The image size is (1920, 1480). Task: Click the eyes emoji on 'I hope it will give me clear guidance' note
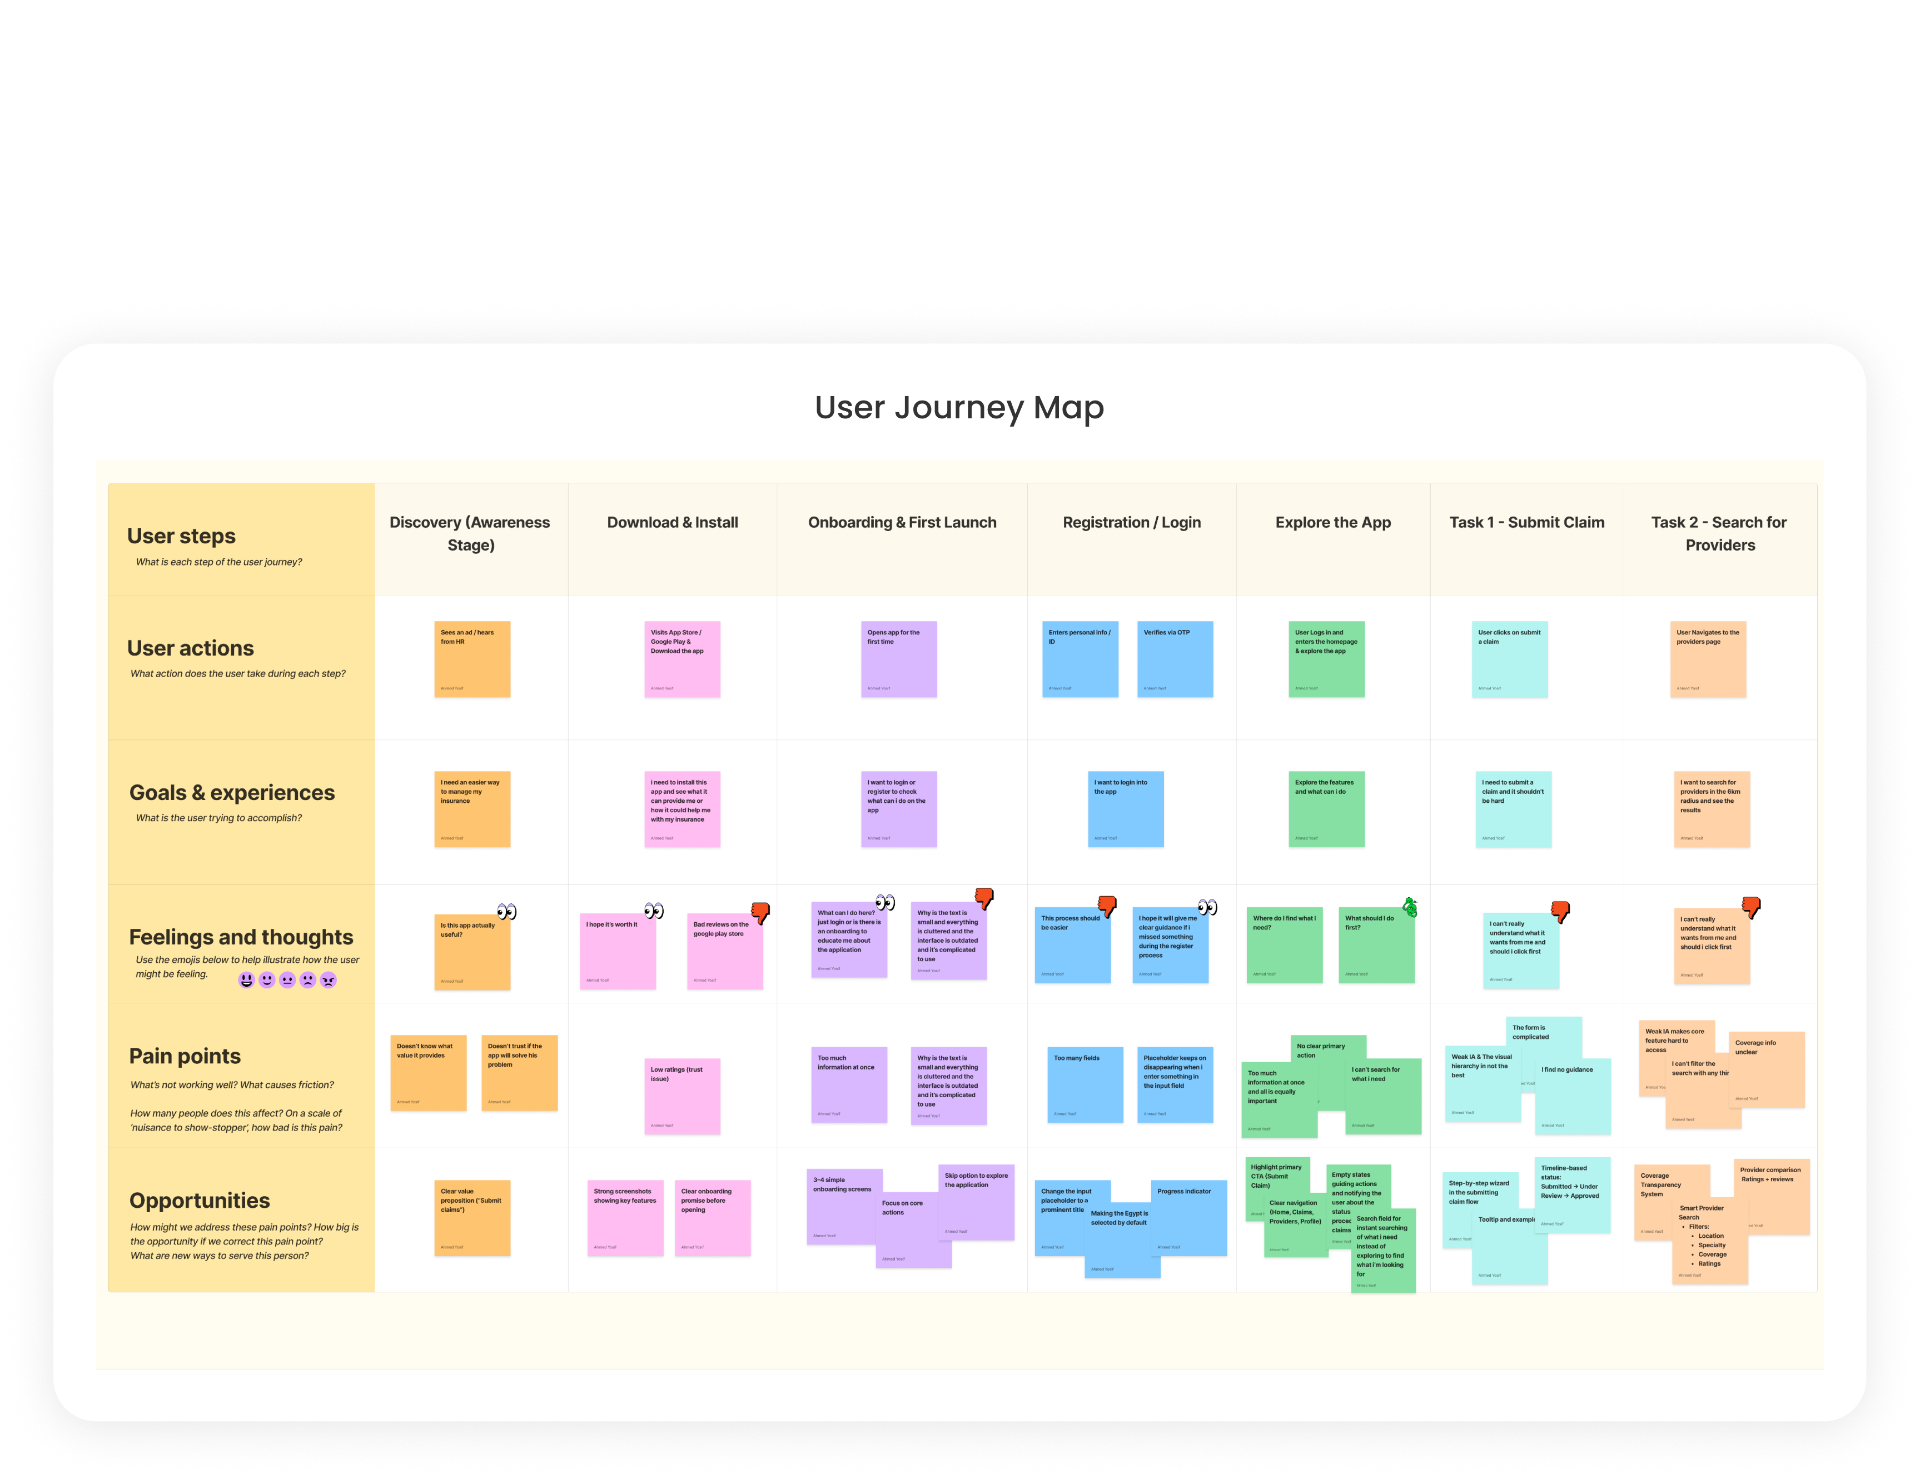tap(1207, 907)
